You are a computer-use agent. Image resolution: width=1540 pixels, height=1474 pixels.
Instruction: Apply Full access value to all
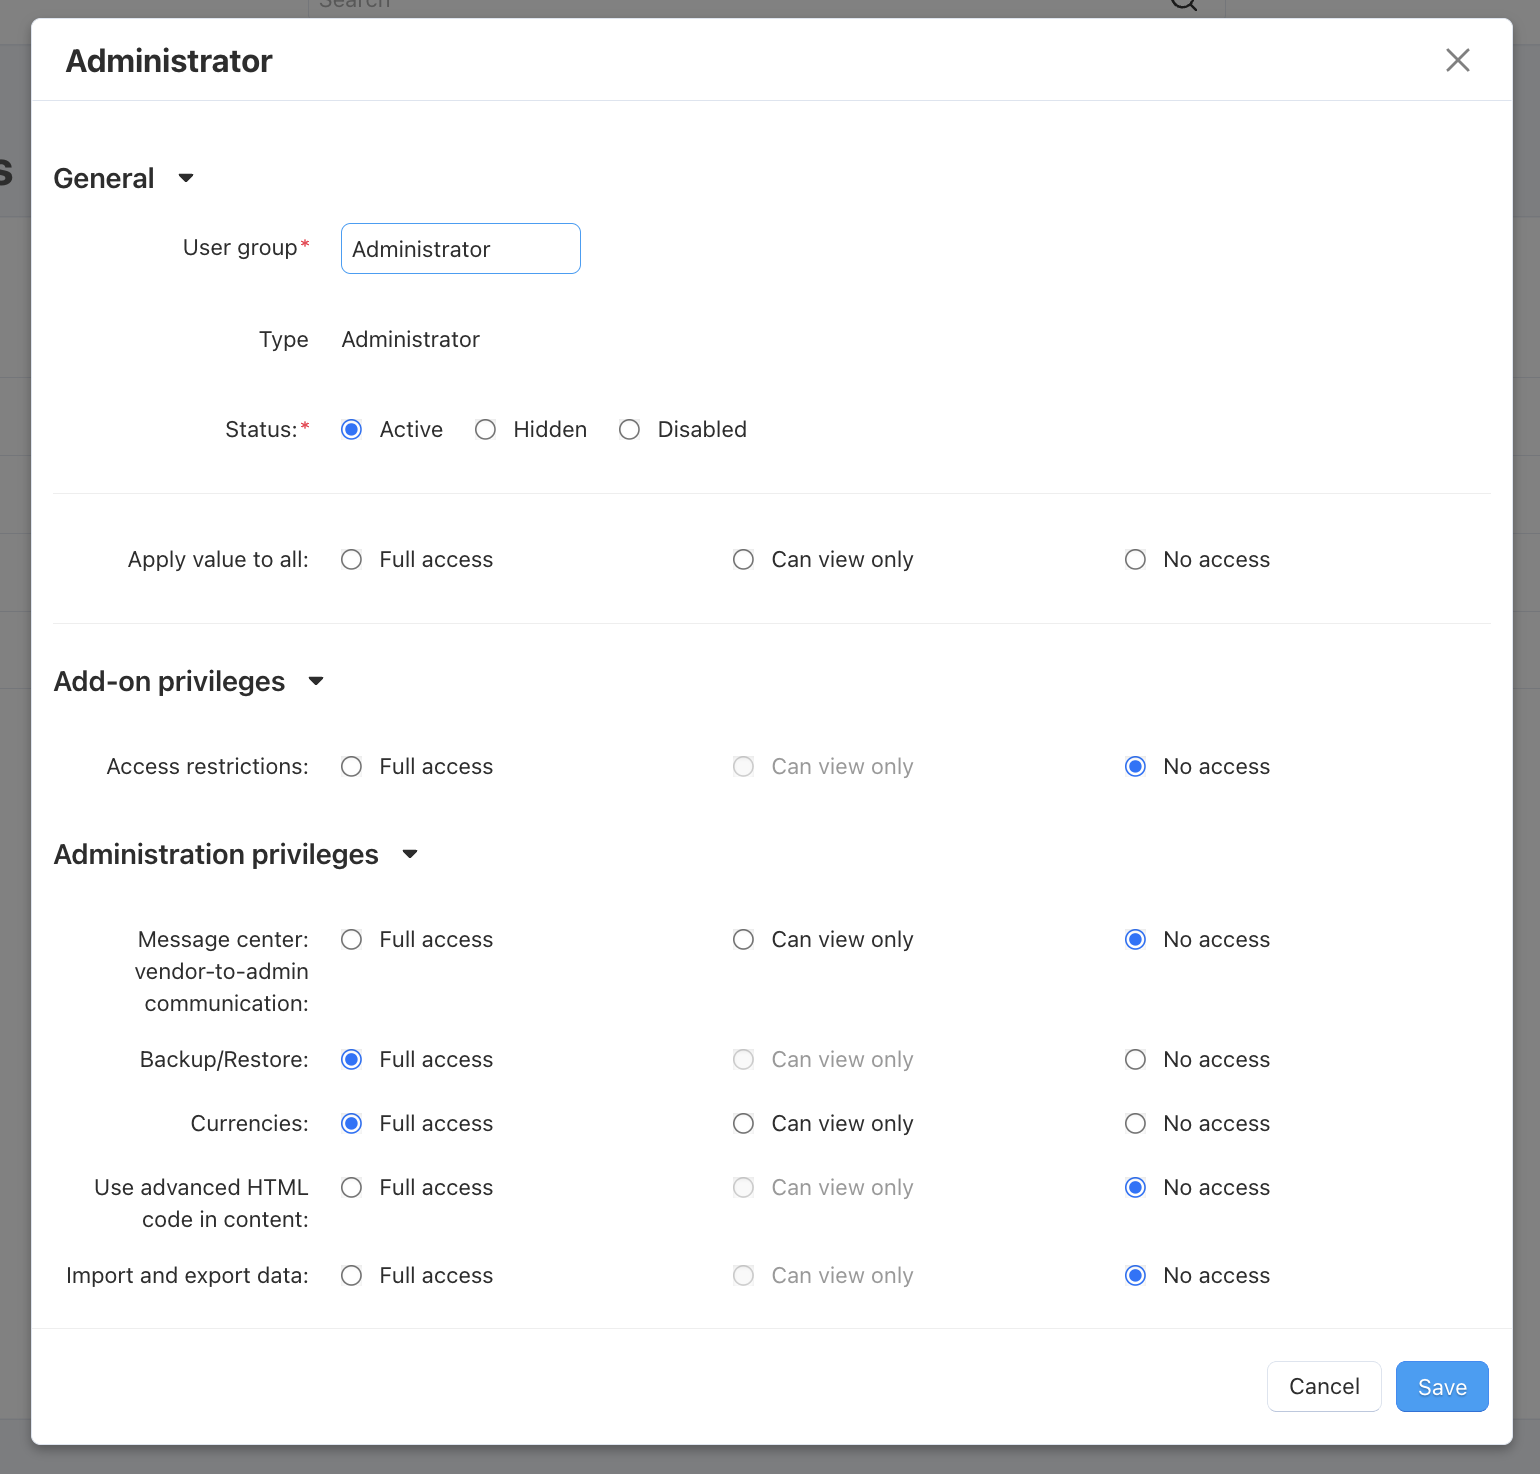point(351,560)
